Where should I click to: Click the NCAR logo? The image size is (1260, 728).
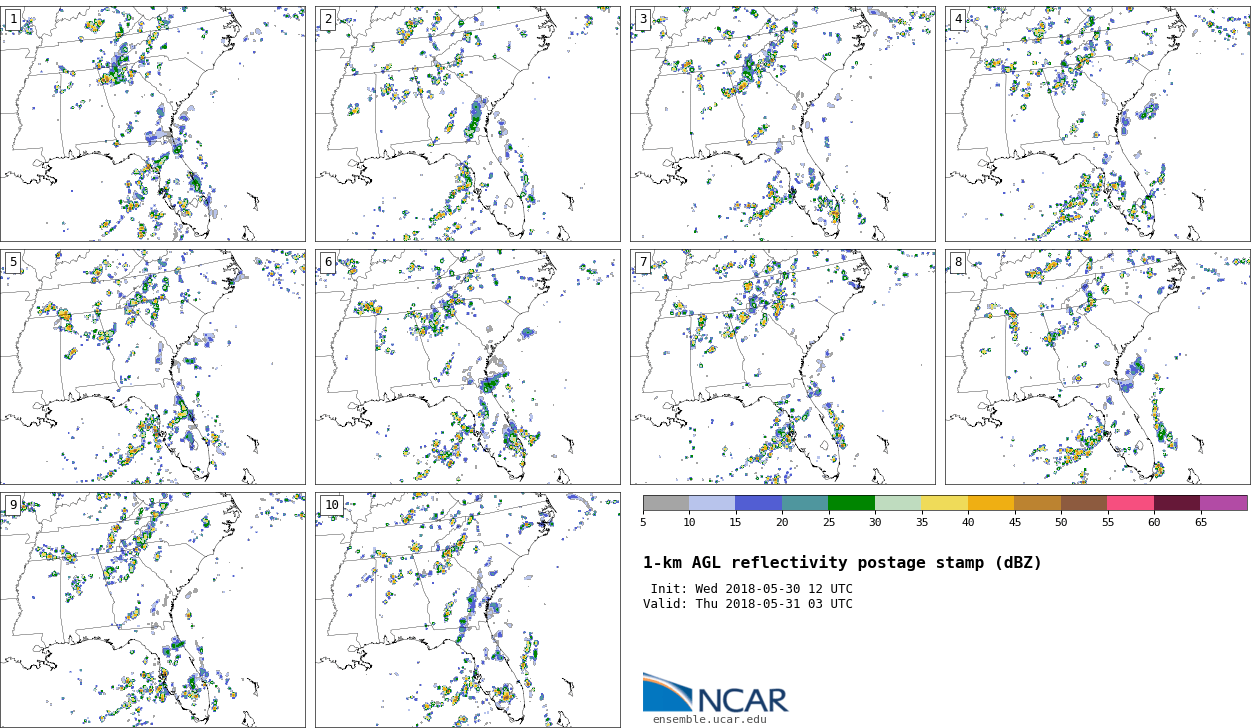715,693
